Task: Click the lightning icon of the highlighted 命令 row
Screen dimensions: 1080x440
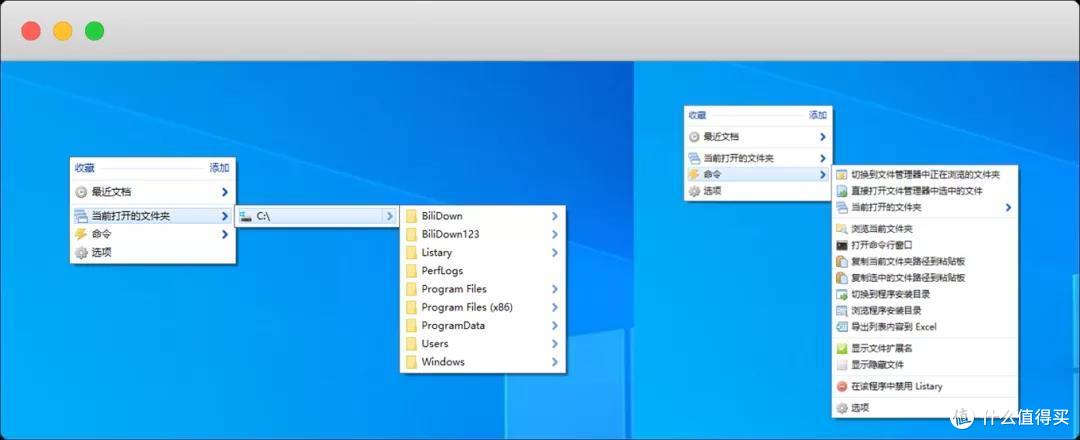Action: [x=694, y=175]
